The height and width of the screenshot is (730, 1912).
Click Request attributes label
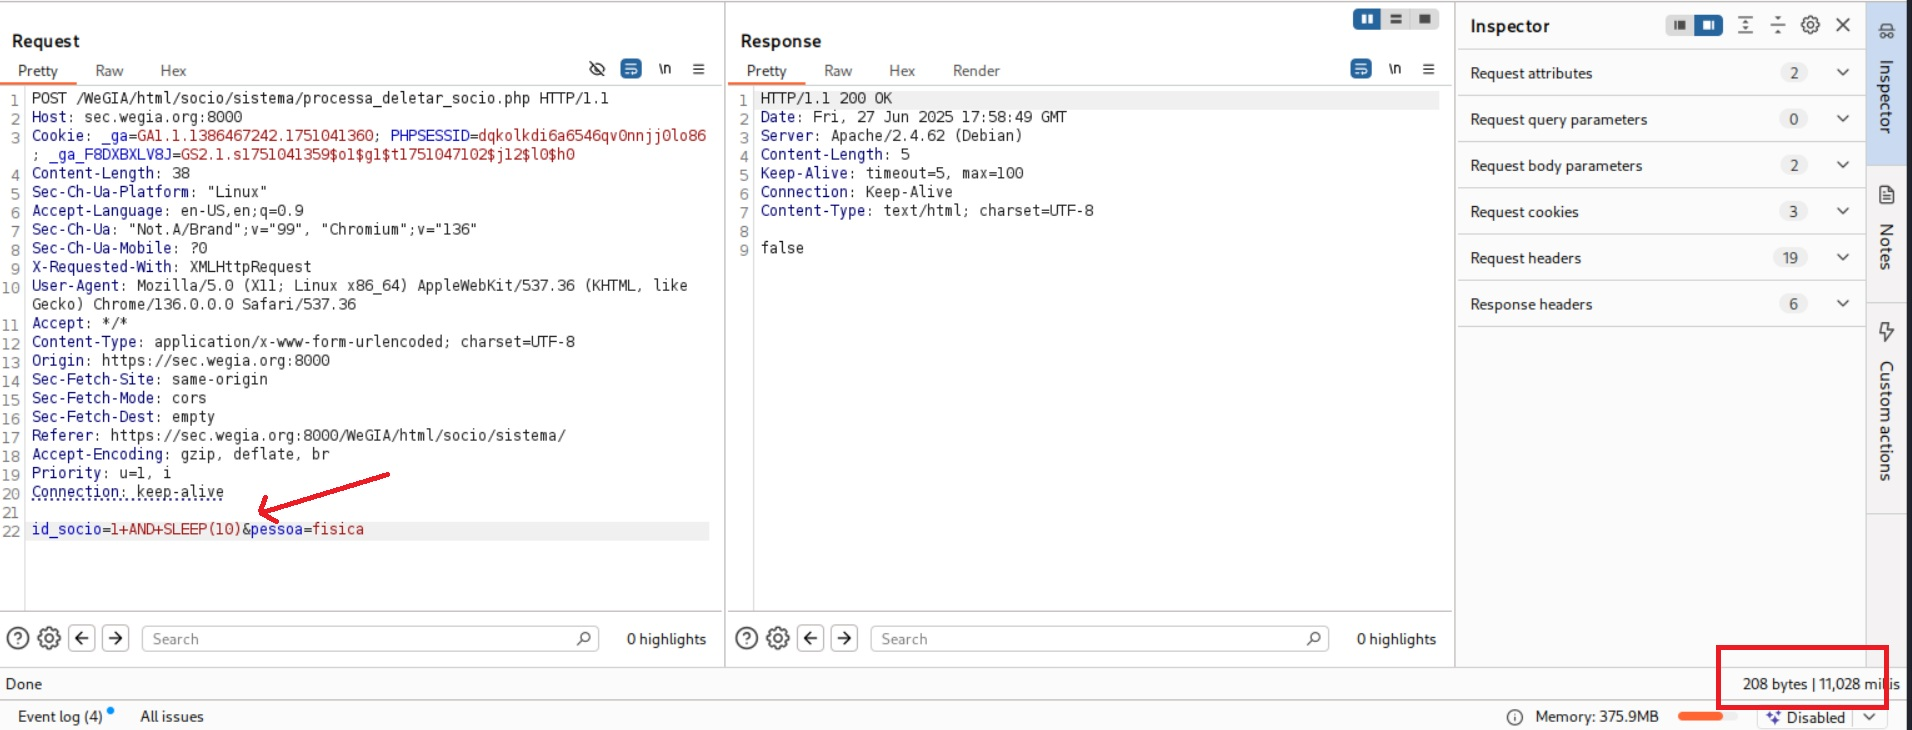pyautogui.click(x=1531, y=73)
